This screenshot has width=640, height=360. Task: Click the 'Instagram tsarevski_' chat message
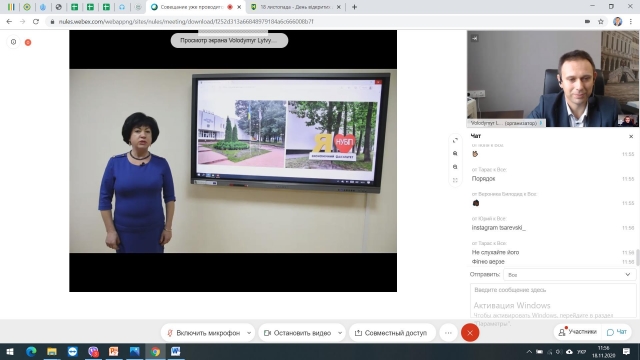click(498, 228)
